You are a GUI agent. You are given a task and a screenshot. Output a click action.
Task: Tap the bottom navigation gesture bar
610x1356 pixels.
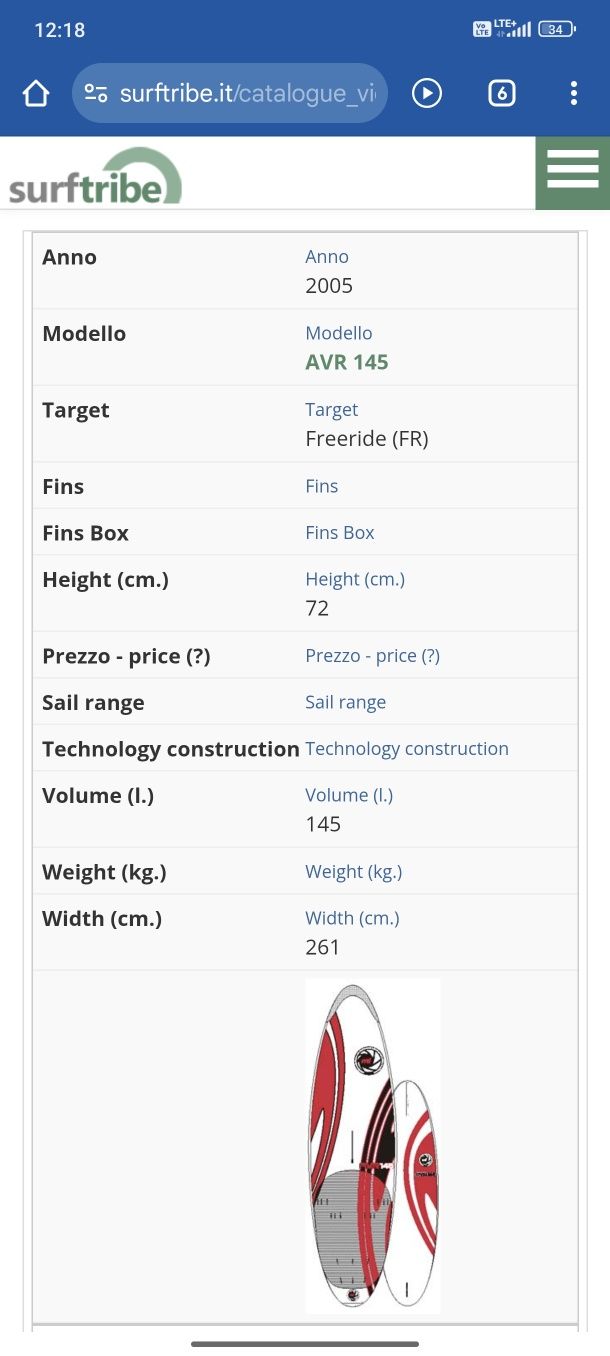tap(305, 1343)
